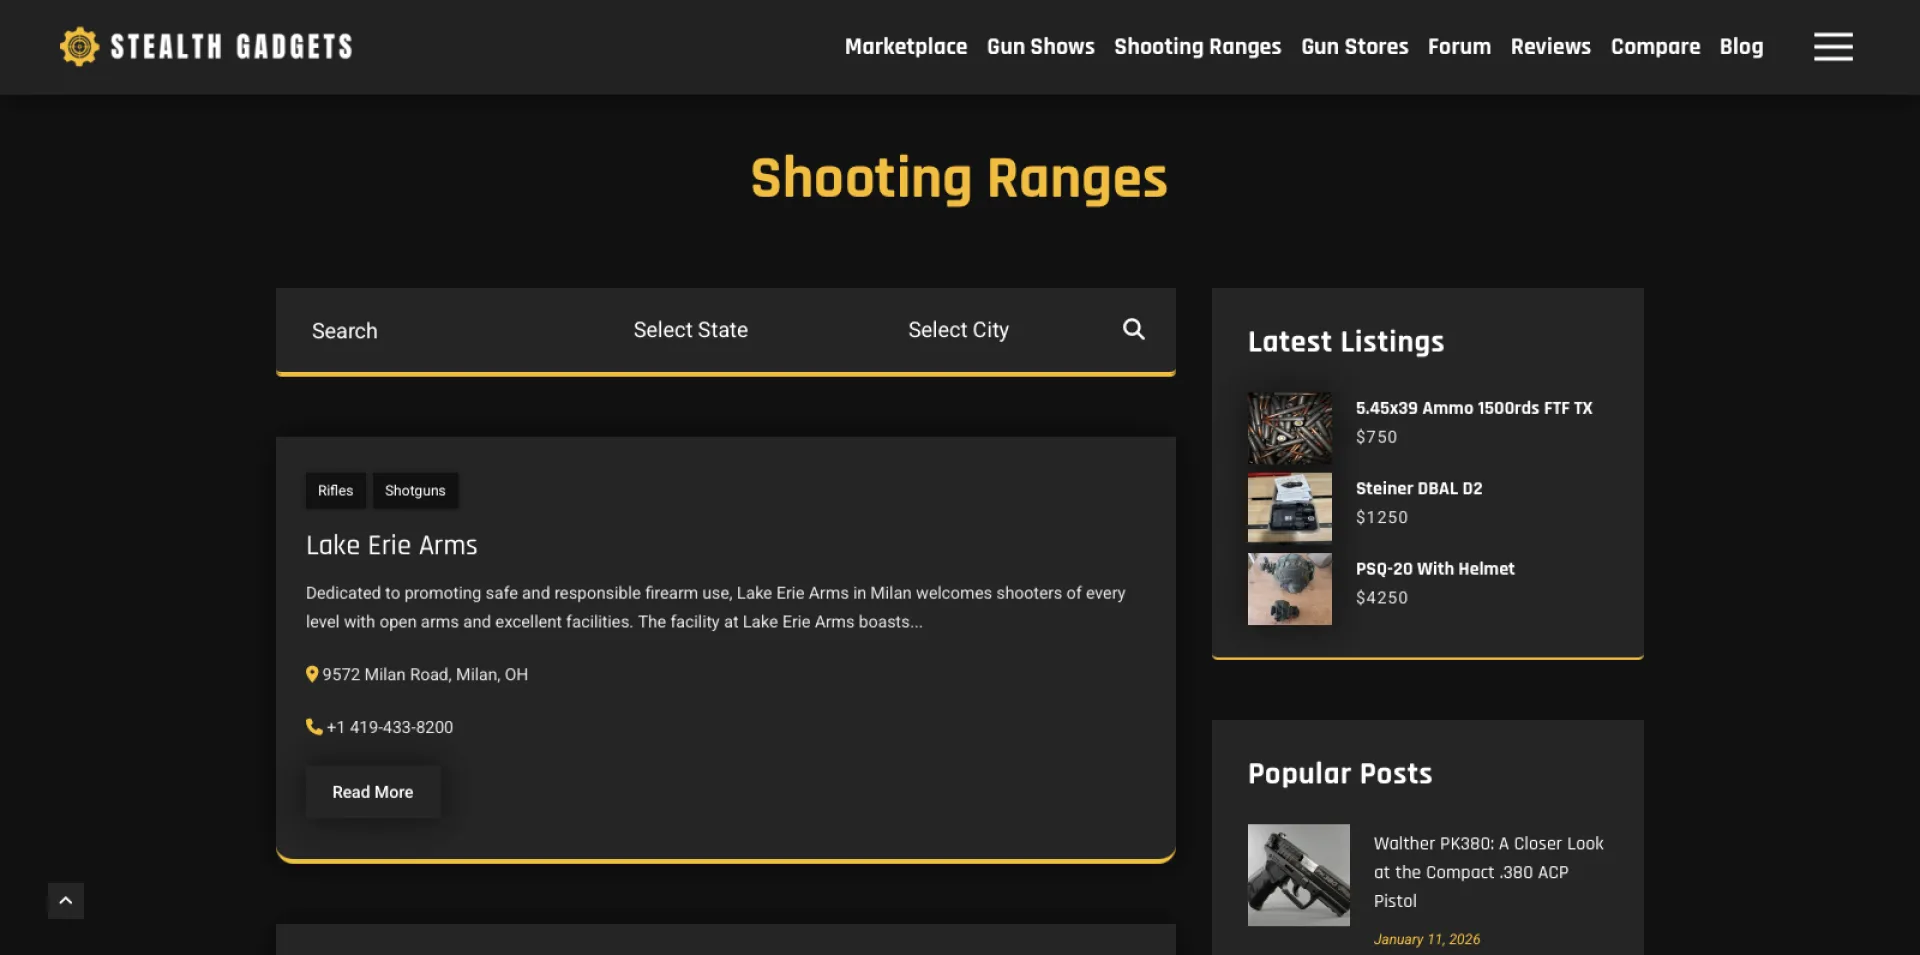The width and height of the screenshot is (1920, 955).
Task: Open the Lake Erie Arms title link
Action: 391,545
